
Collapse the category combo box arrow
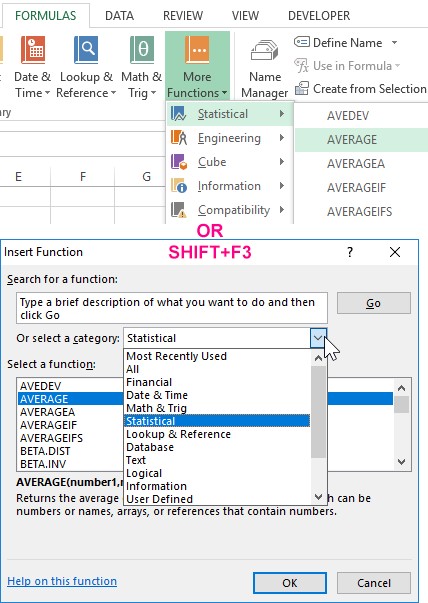[318, 338]
